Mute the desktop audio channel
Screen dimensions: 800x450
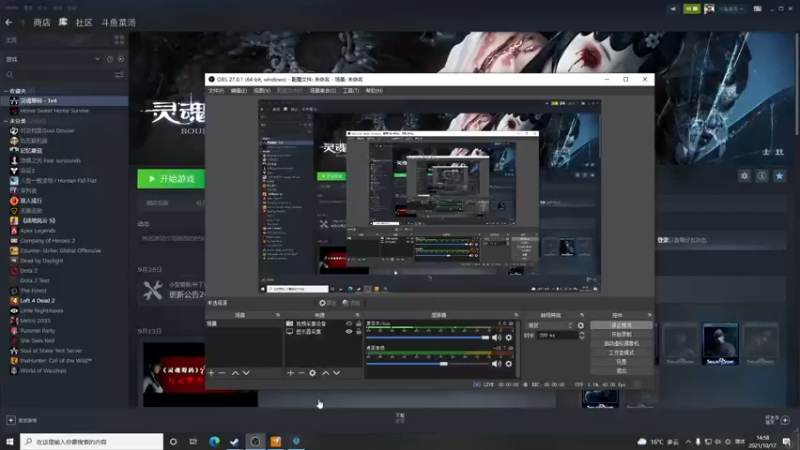tap(496, 364)
